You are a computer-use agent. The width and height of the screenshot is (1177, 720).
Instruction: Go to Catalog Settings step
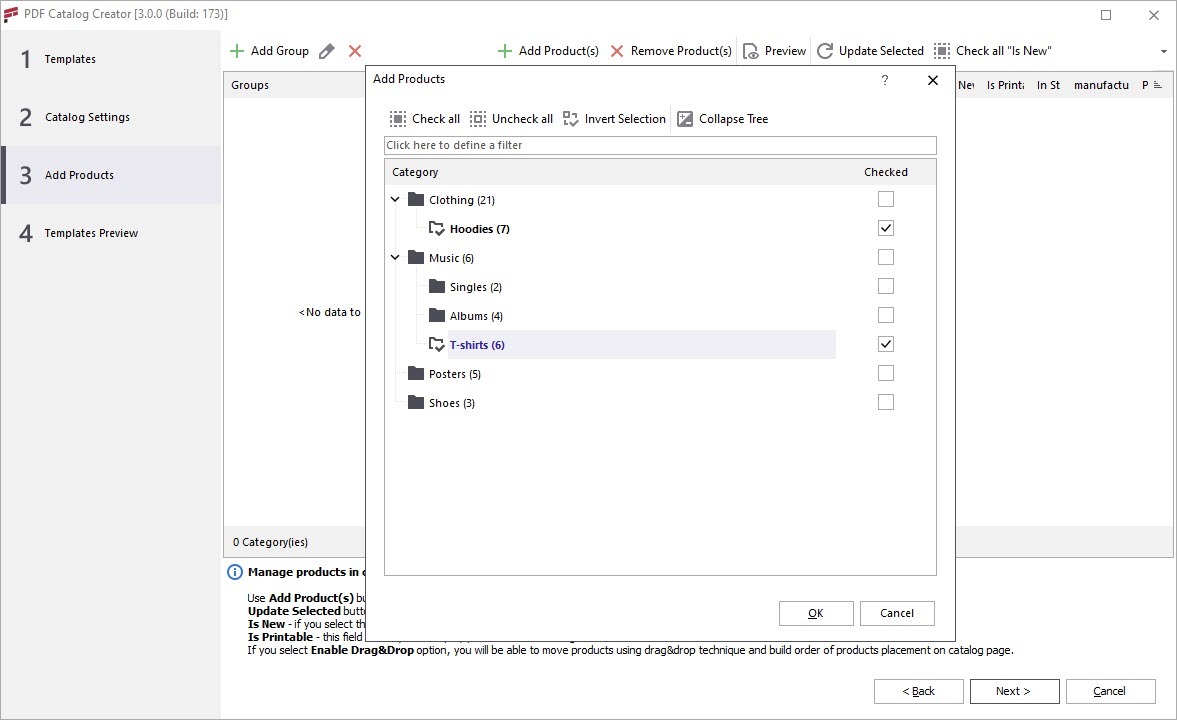tap(87, 117)
